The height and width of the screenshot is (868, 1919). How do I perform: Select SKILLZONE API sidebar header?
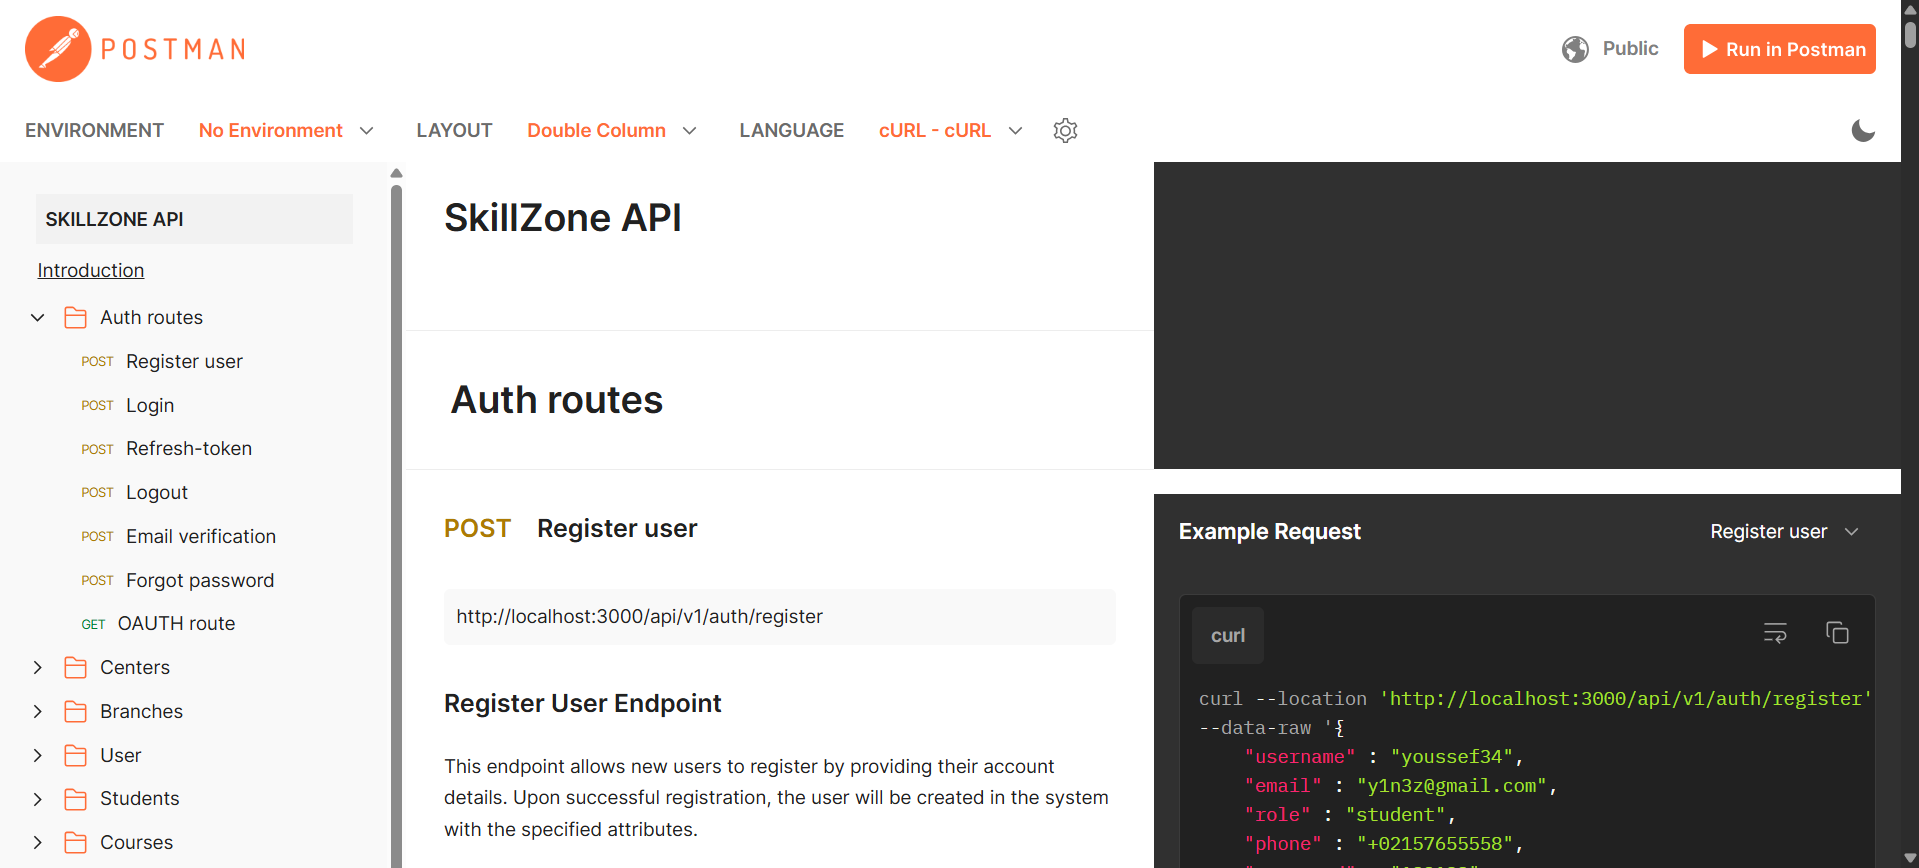[x=194, y=219]
